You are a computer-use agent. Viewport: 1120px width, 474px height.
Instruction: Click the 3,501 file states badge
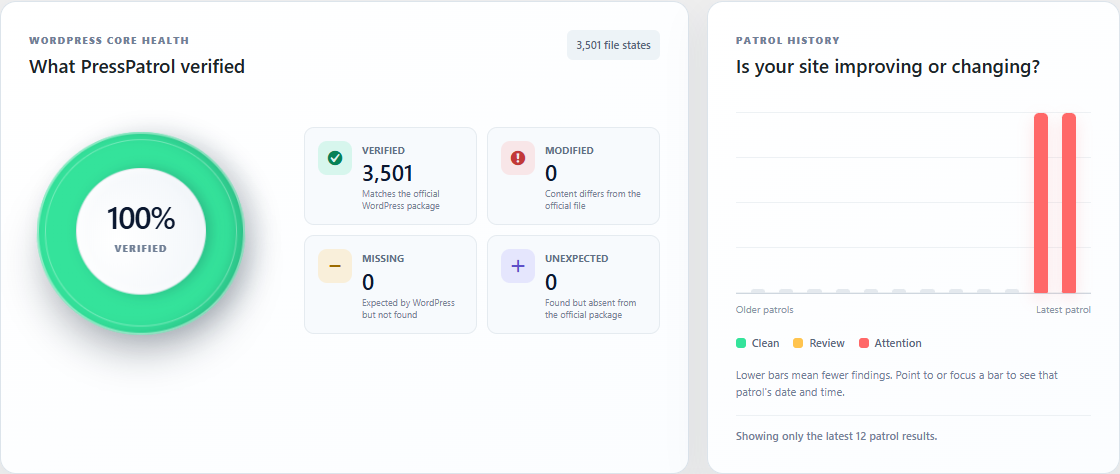[x=614, y=45]
